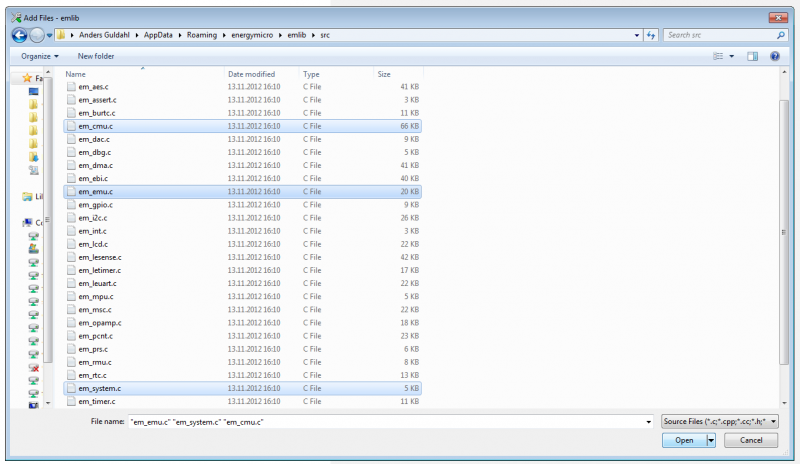Click the search magnifier icon

coord(780,35)
